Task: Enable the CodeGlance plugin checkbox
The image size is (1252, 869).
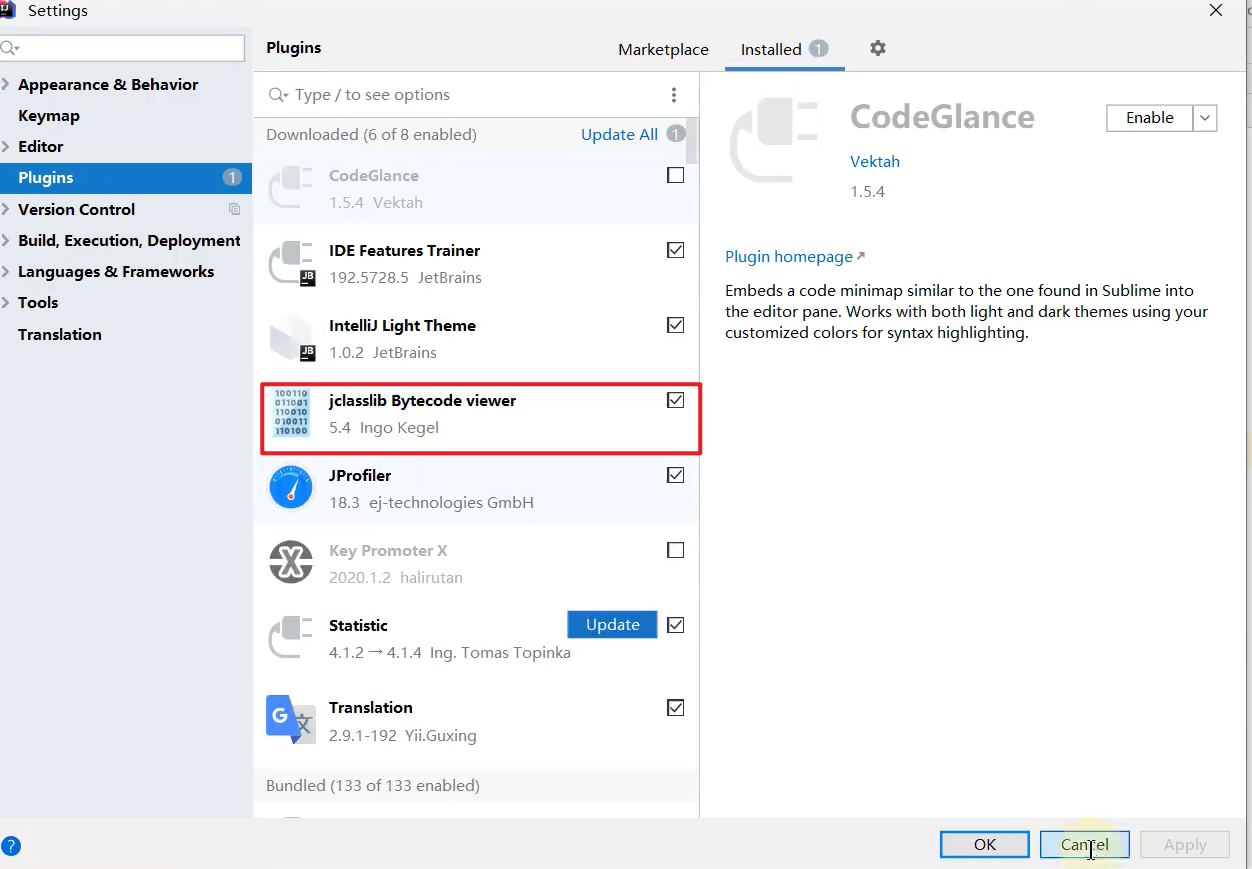Action: point(676,175)
